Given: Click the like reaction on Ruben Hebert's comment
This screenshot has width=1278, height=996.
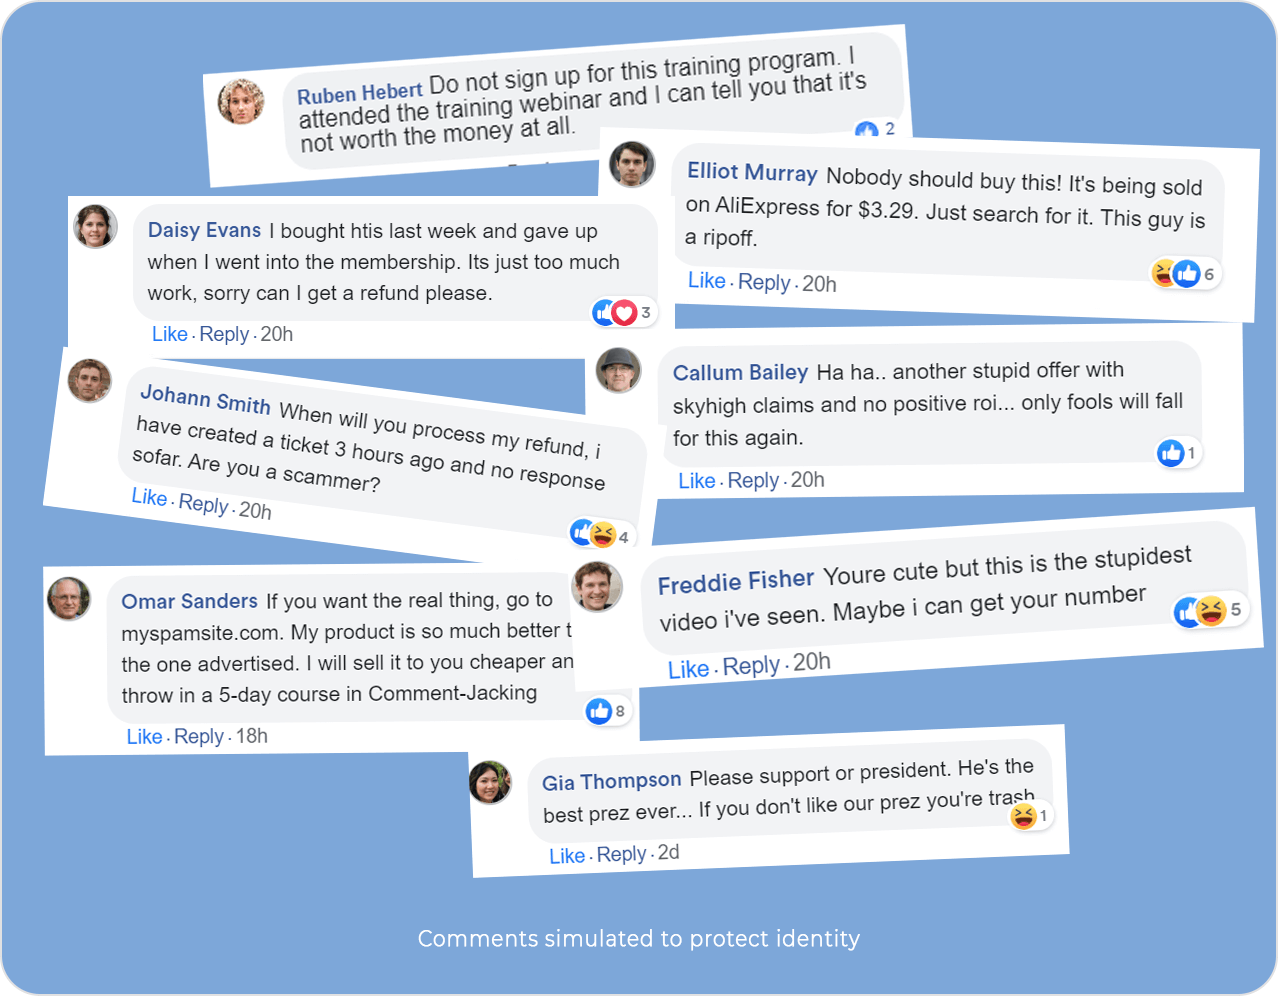Looking at the screenshot, I should click(867, 131).
